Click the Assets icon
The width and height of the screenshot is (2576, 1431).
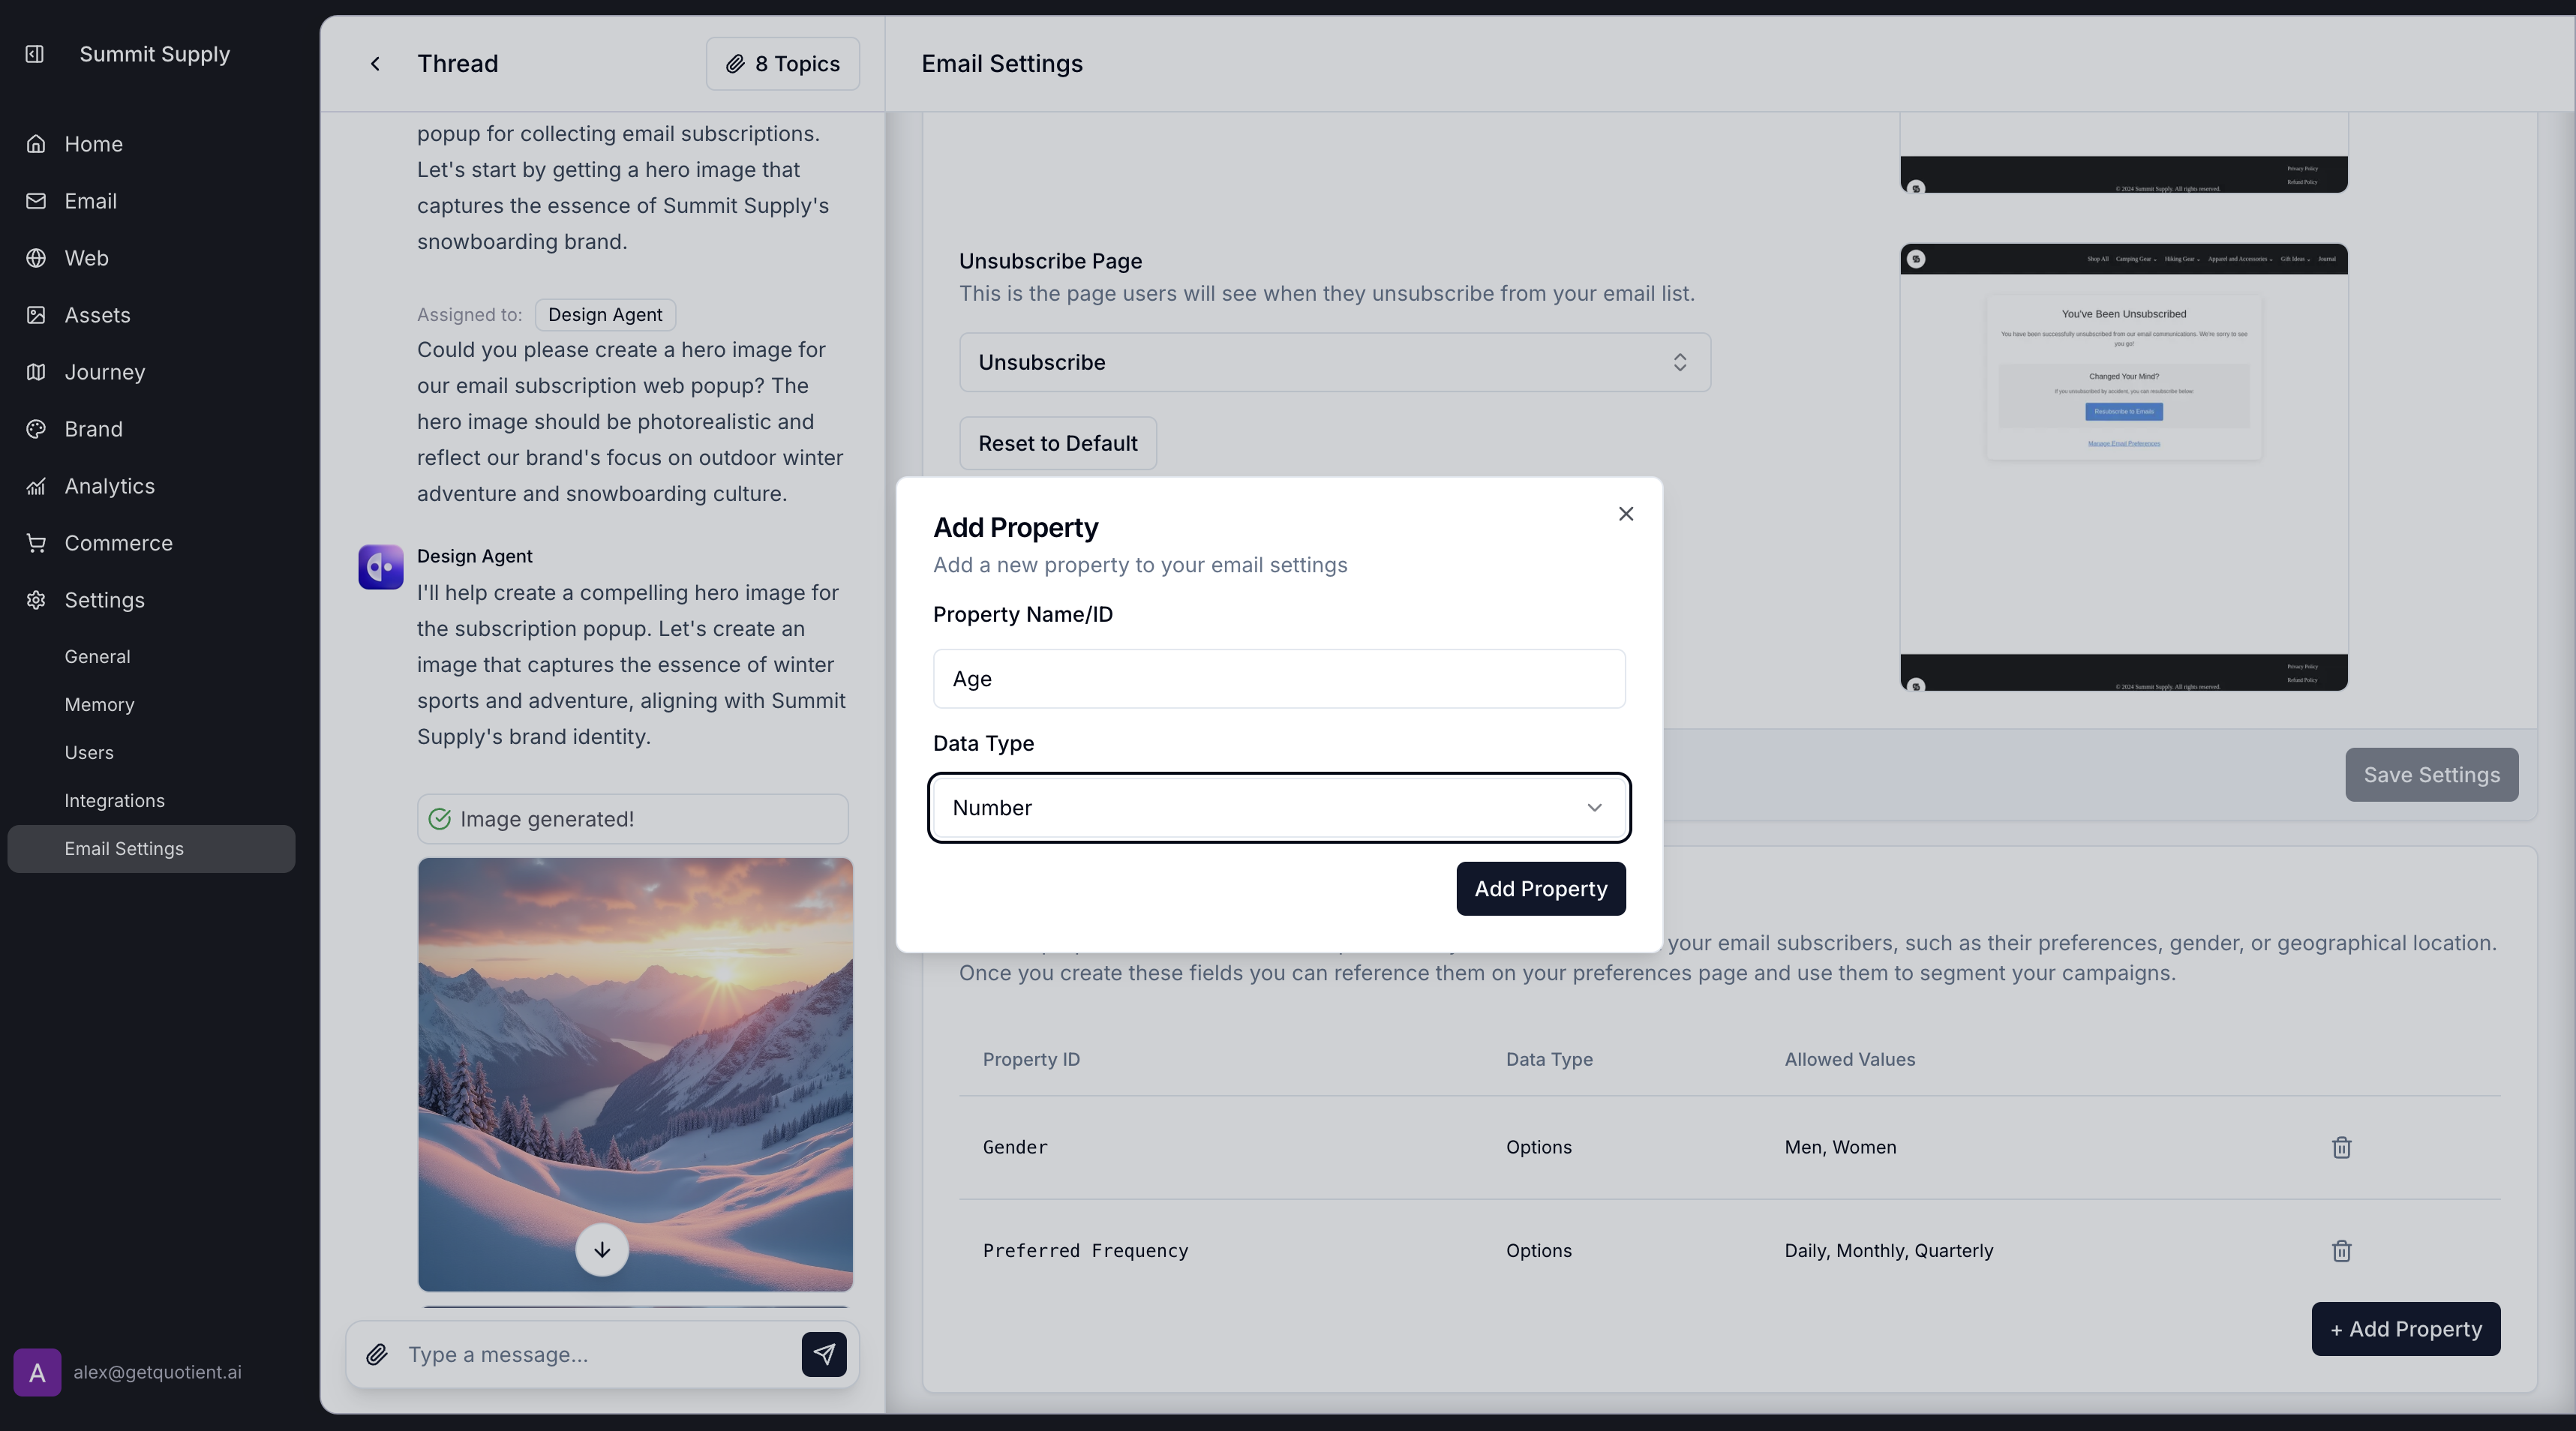(36, 315)
